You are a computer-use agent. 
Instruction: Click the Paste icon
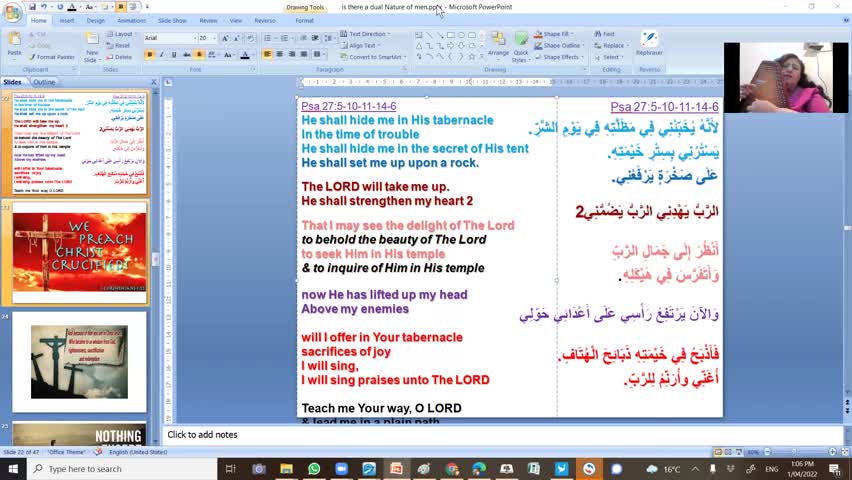pyautogui.click(x=14, y=44)
